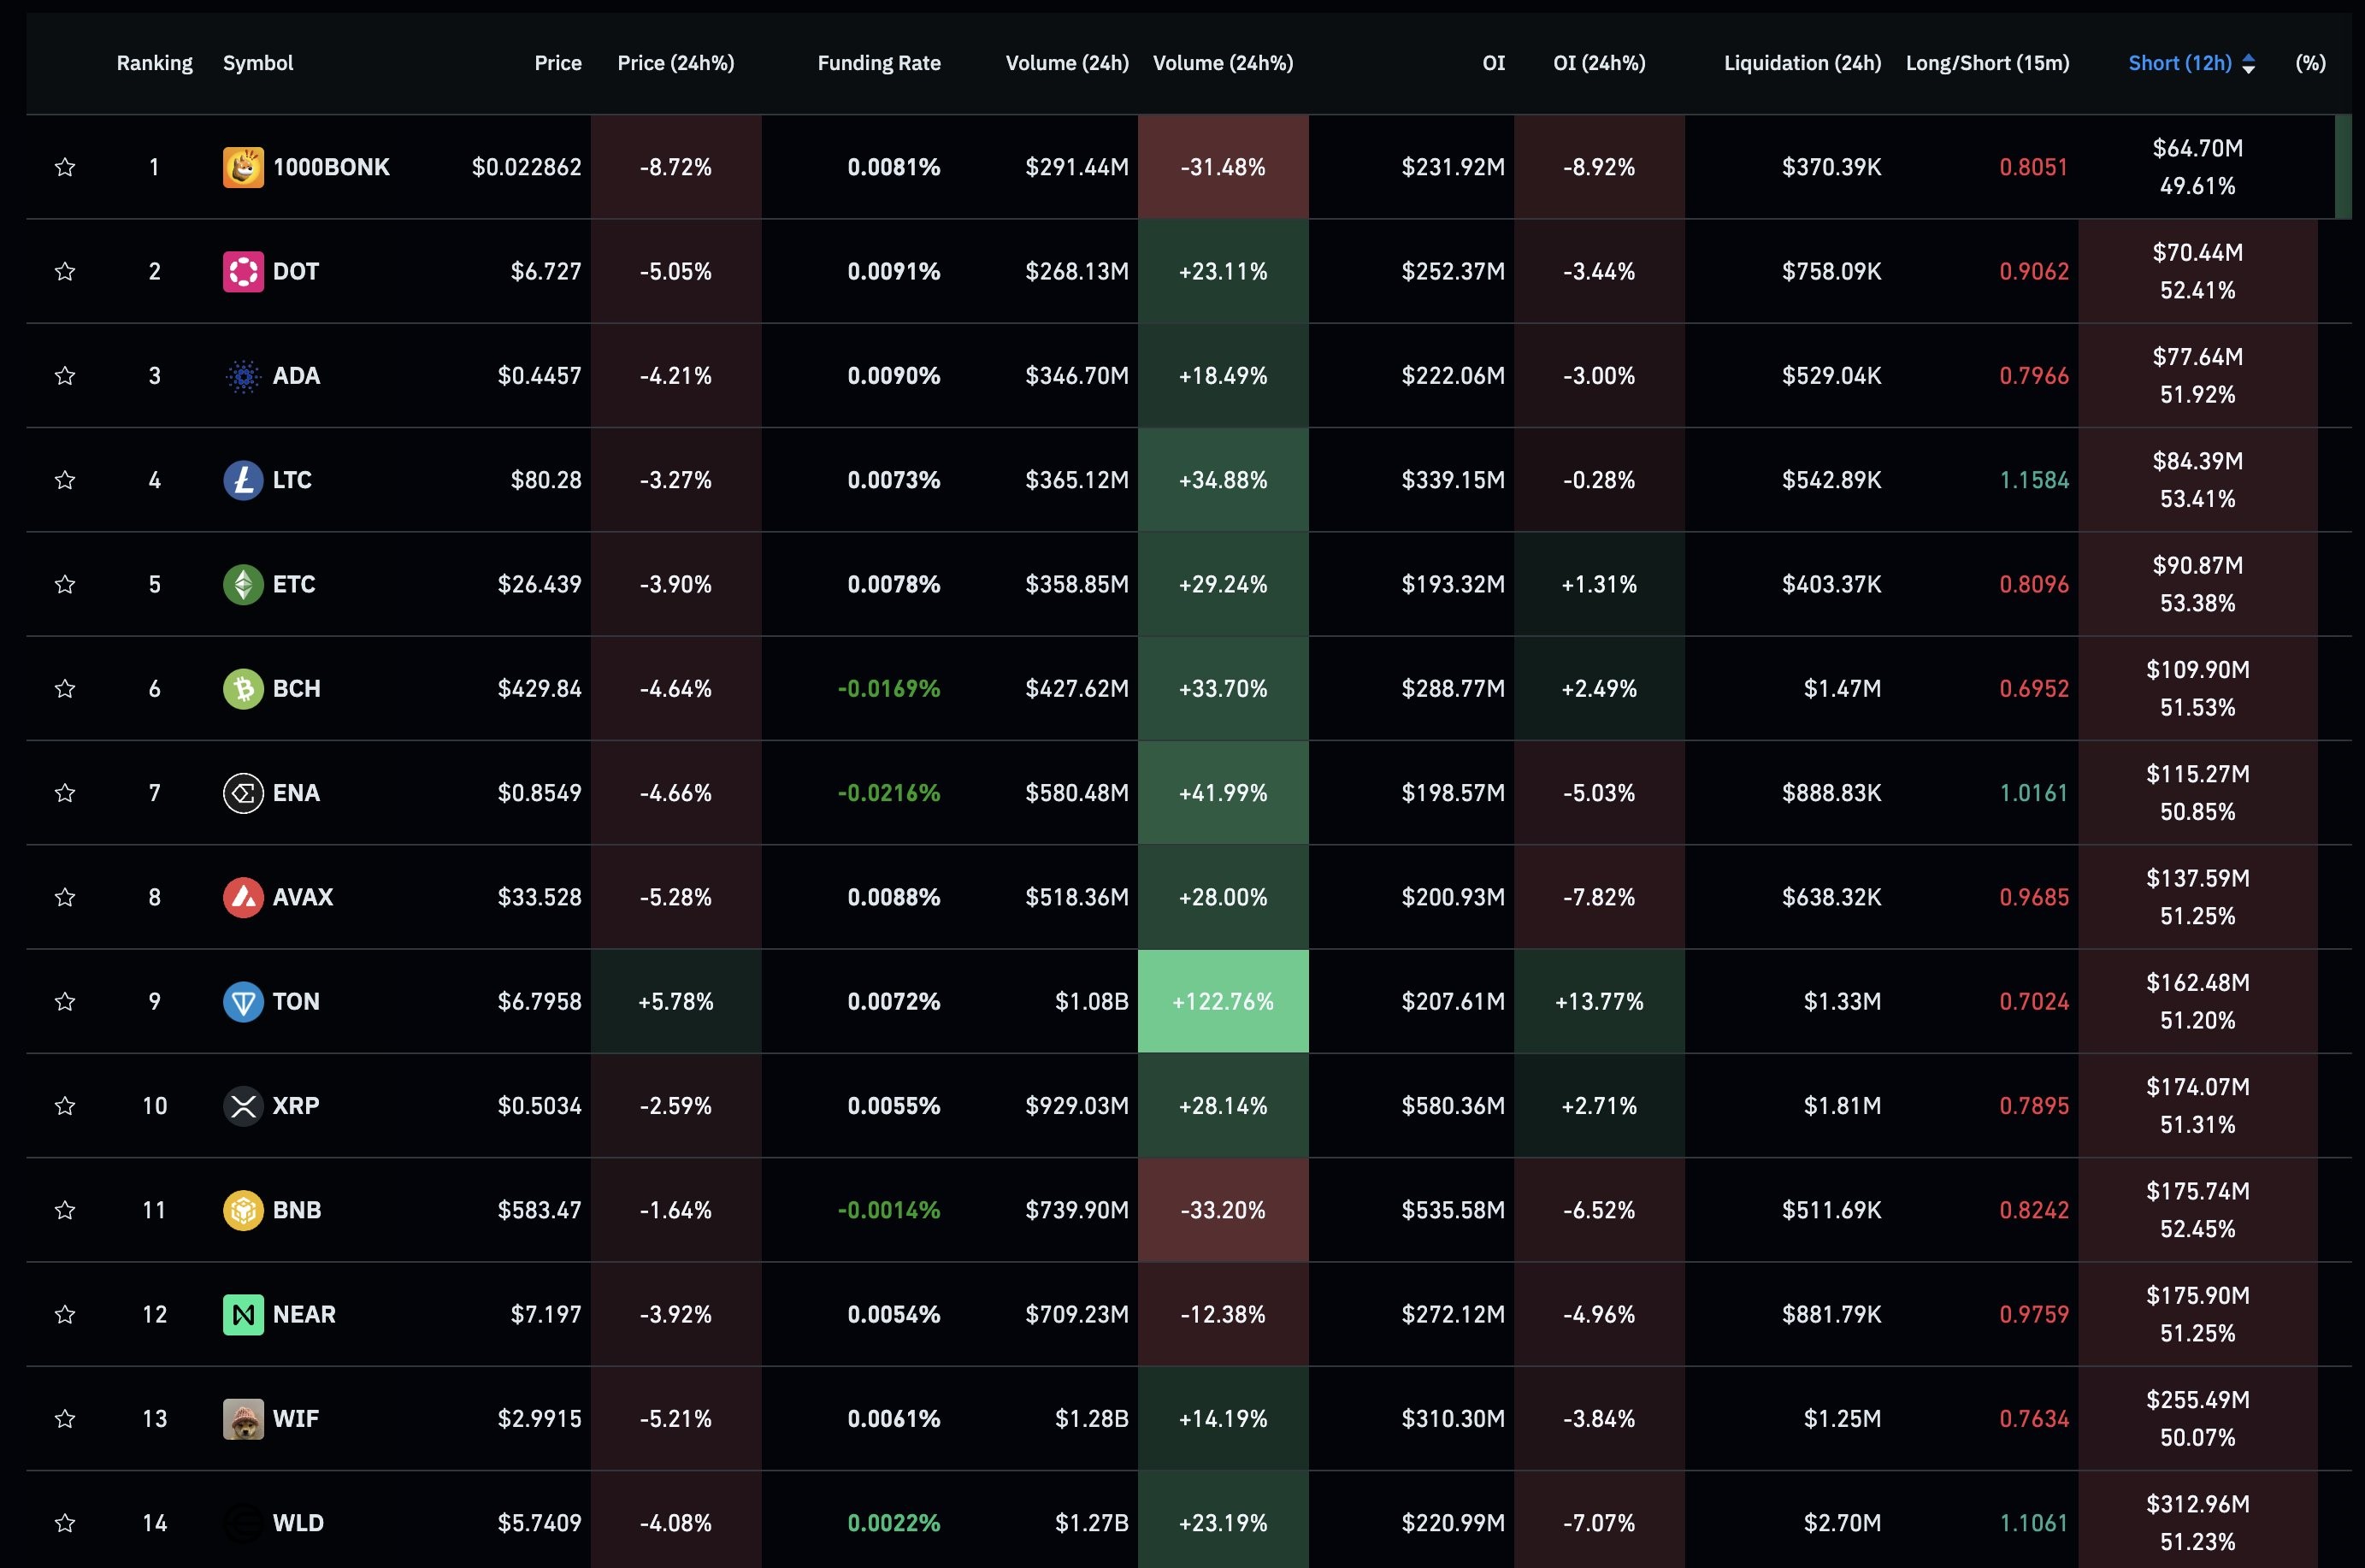This screenshot has width=2365, height=1568.
Task: Click NEAR's $7.197 price
Action: click(x=546, y=1314)
